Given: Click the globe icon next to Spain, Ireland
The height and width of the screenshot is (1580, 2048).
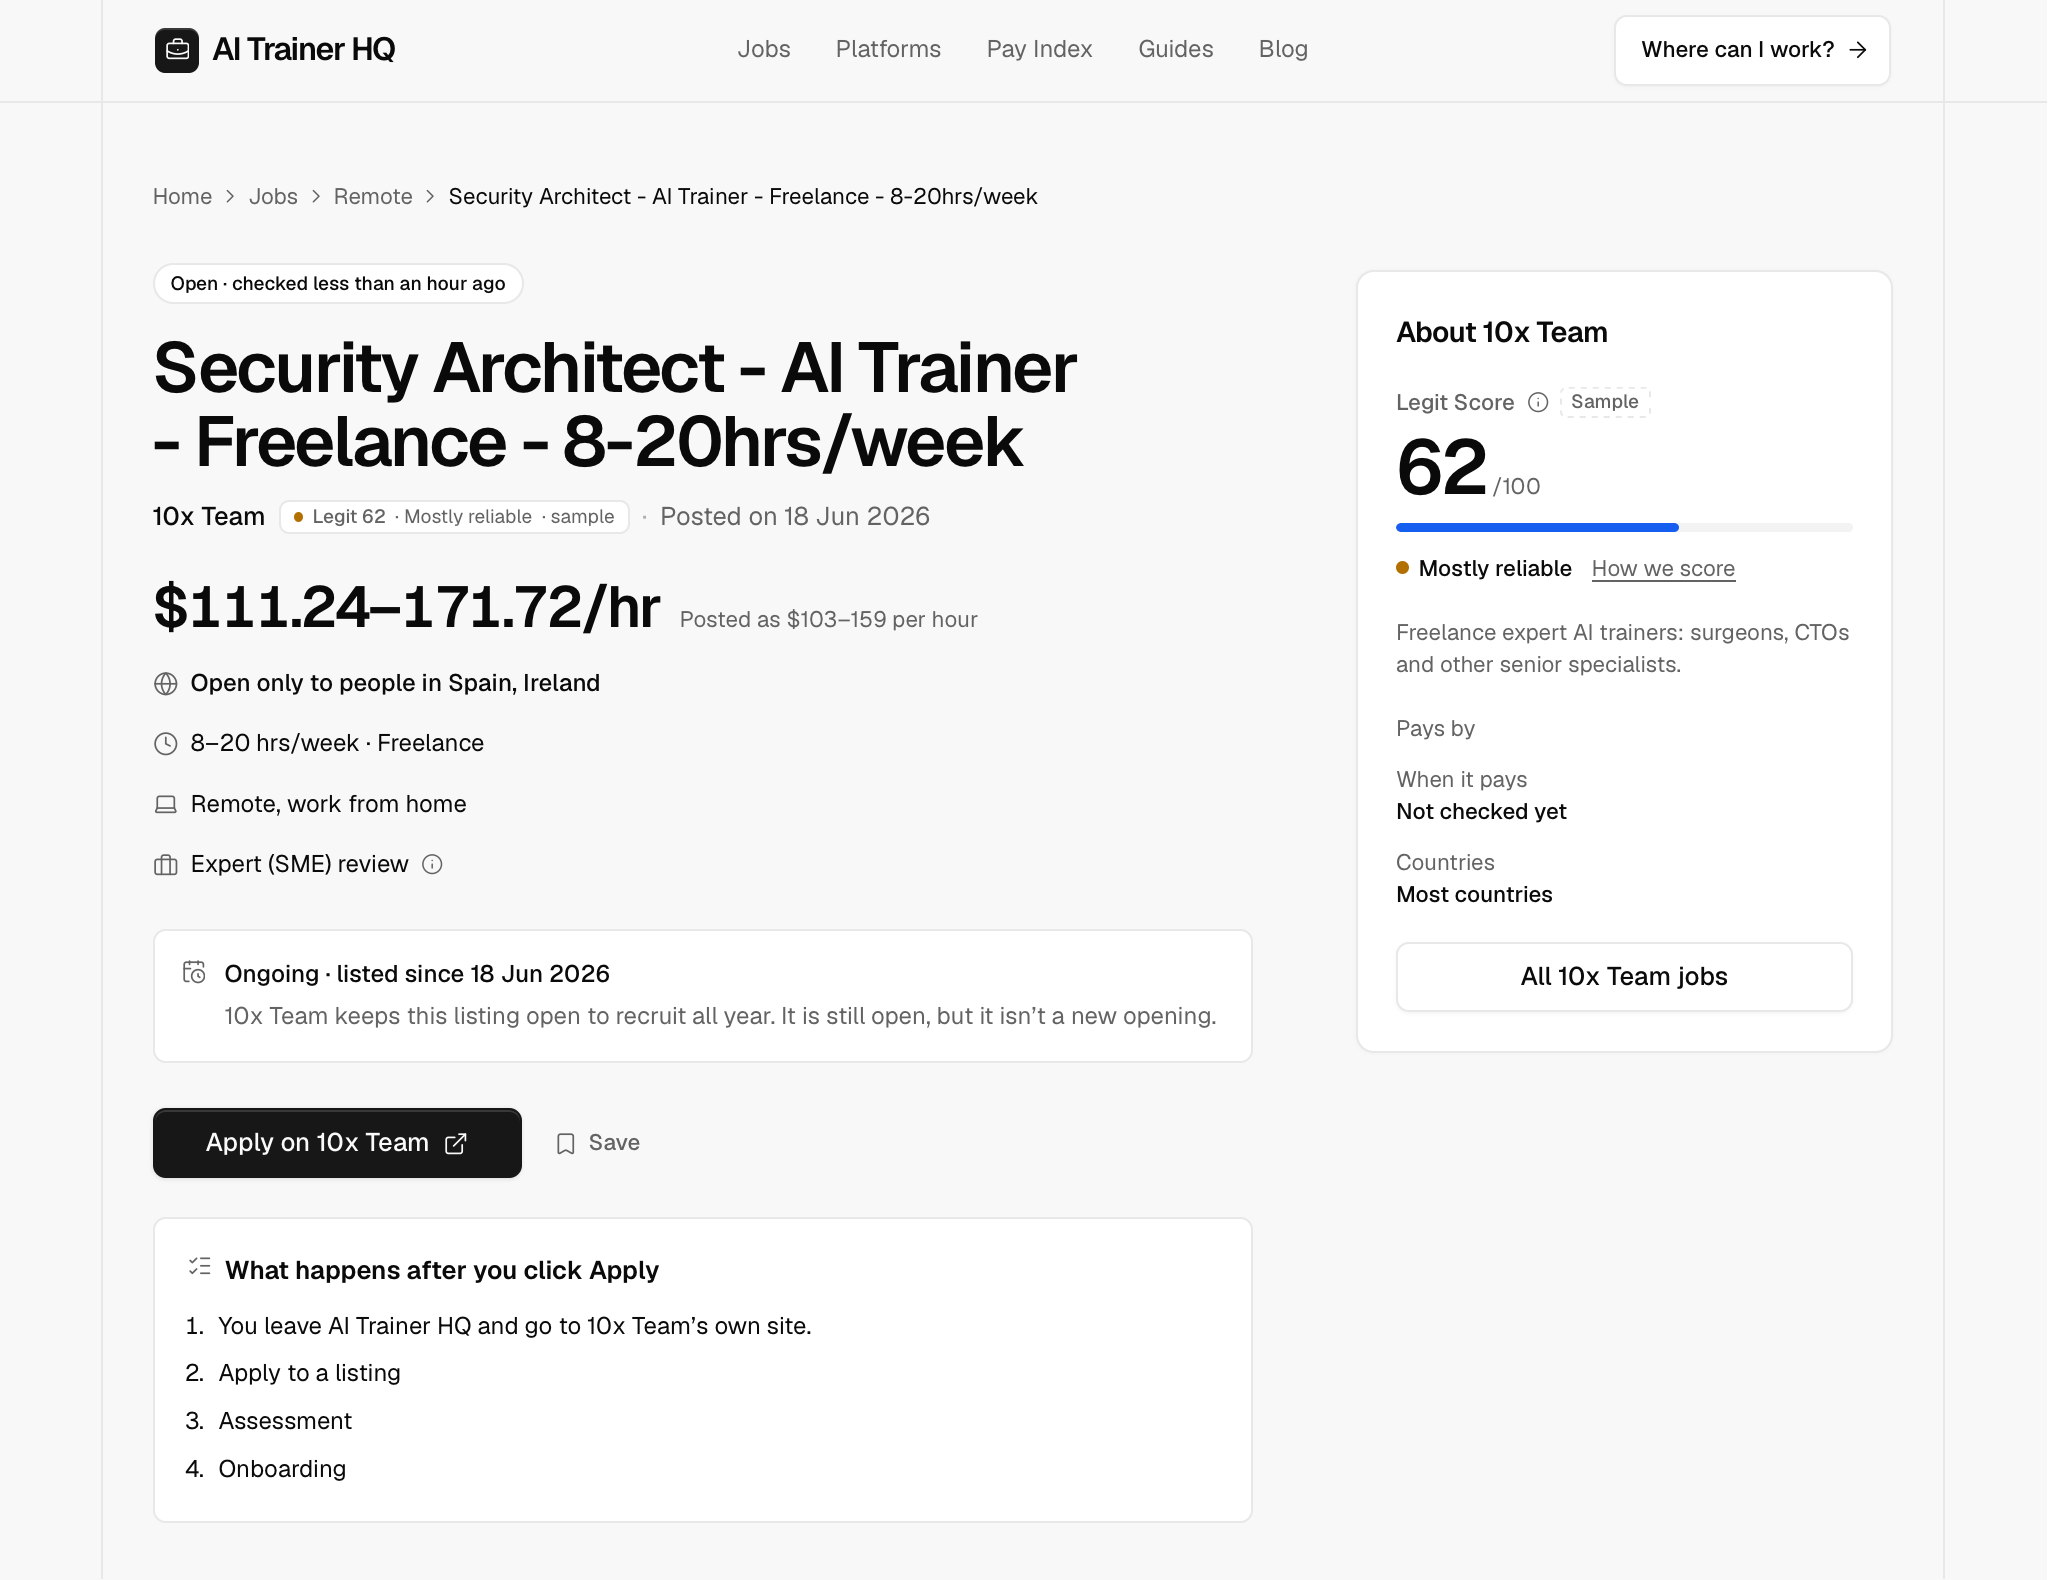Looking at the screenshot, I should tap(166, 684).
